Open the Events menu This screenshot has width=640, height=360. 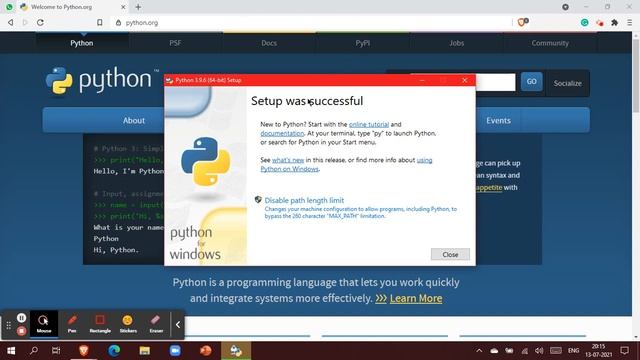coord(498,120)
